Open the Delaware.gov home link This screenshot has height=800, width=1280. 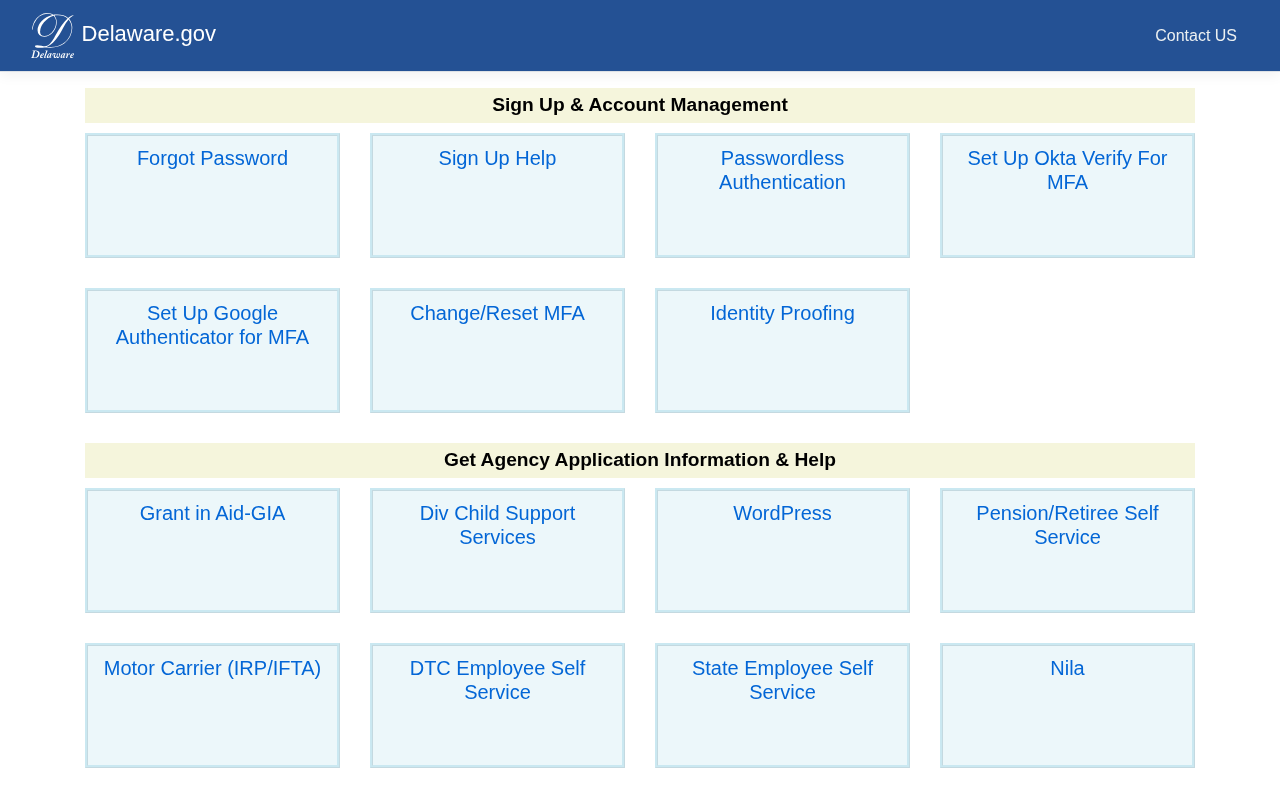pos(148,34)
